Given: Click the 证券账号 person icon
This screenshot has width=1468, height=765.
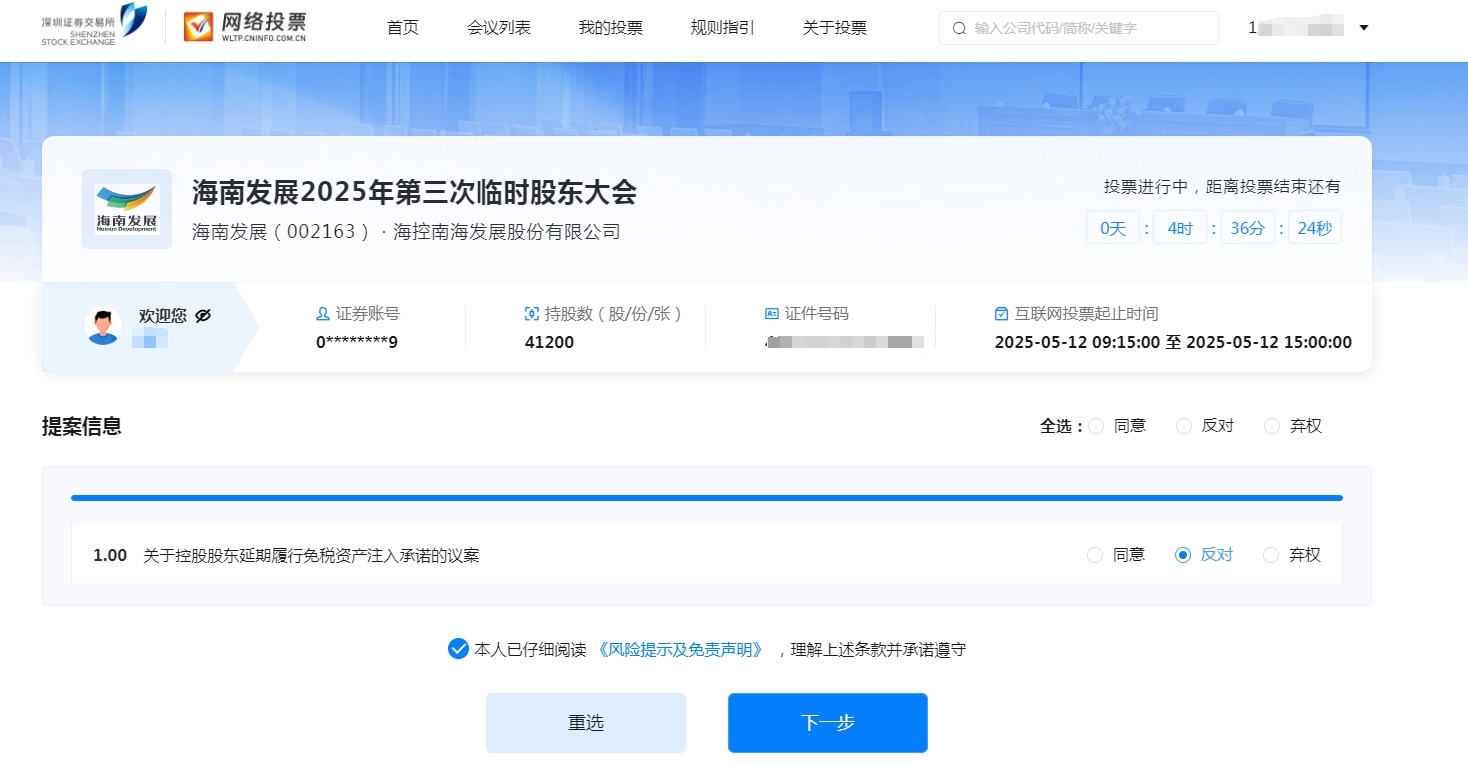Looking at the screenshot, I should (x=323, y=314).
